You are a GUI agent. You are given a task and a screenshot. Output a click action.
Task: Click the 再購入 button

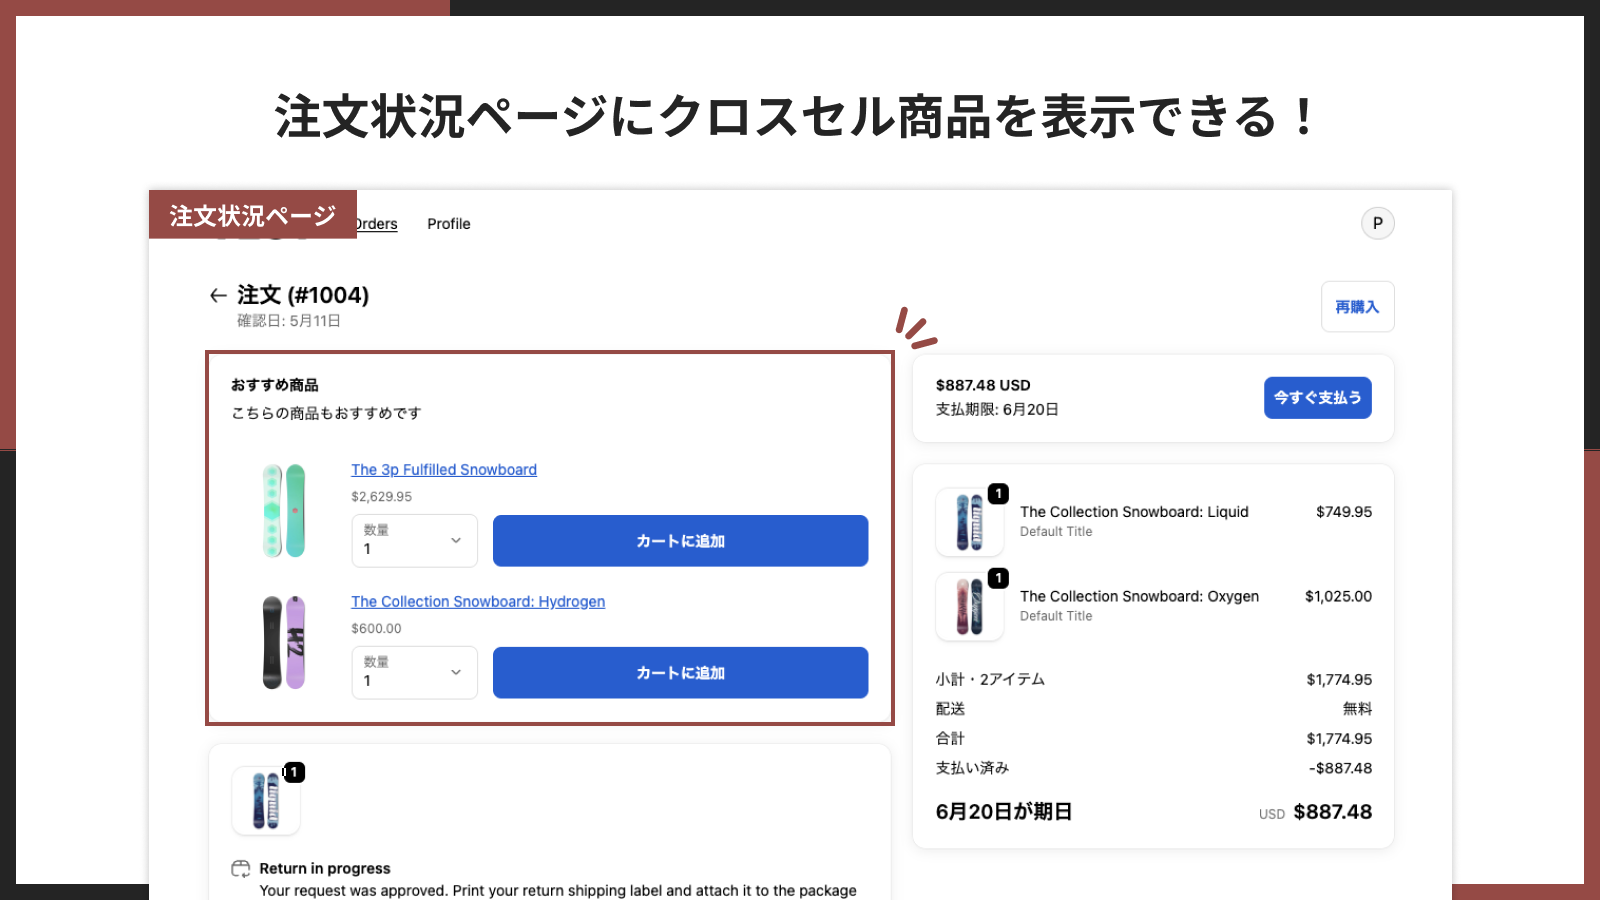click(x=1357, y=307)
